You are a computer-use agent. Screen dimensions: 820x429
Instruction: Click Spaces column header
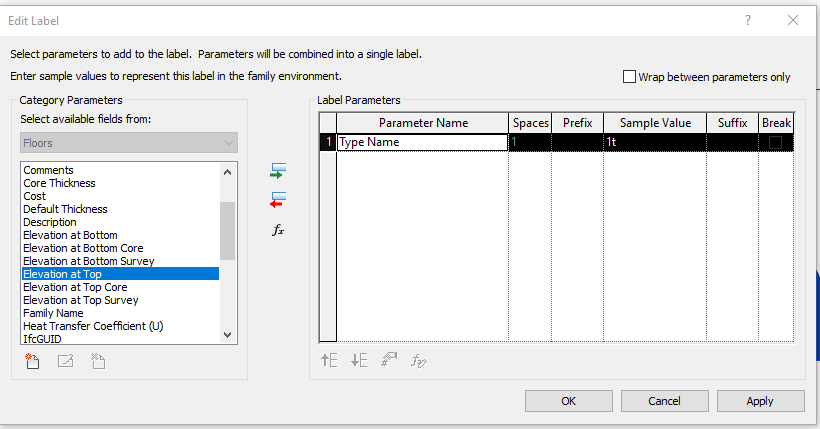click(530, 123)
